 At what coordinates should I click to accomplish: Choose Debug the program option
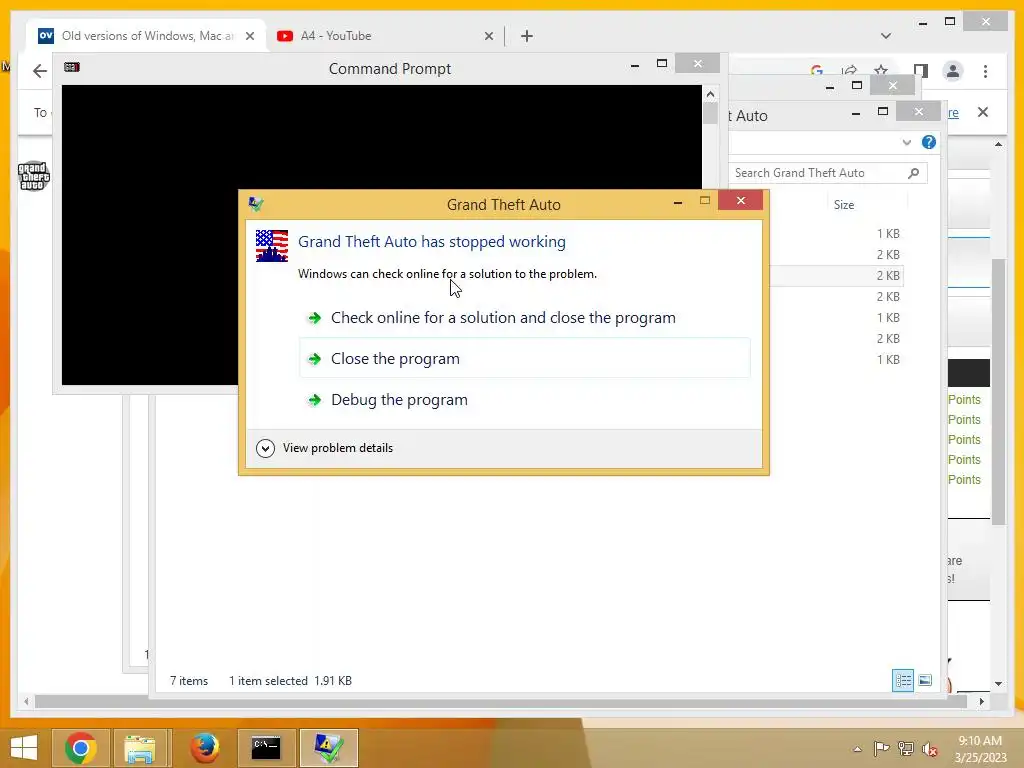tap(524, 400)
